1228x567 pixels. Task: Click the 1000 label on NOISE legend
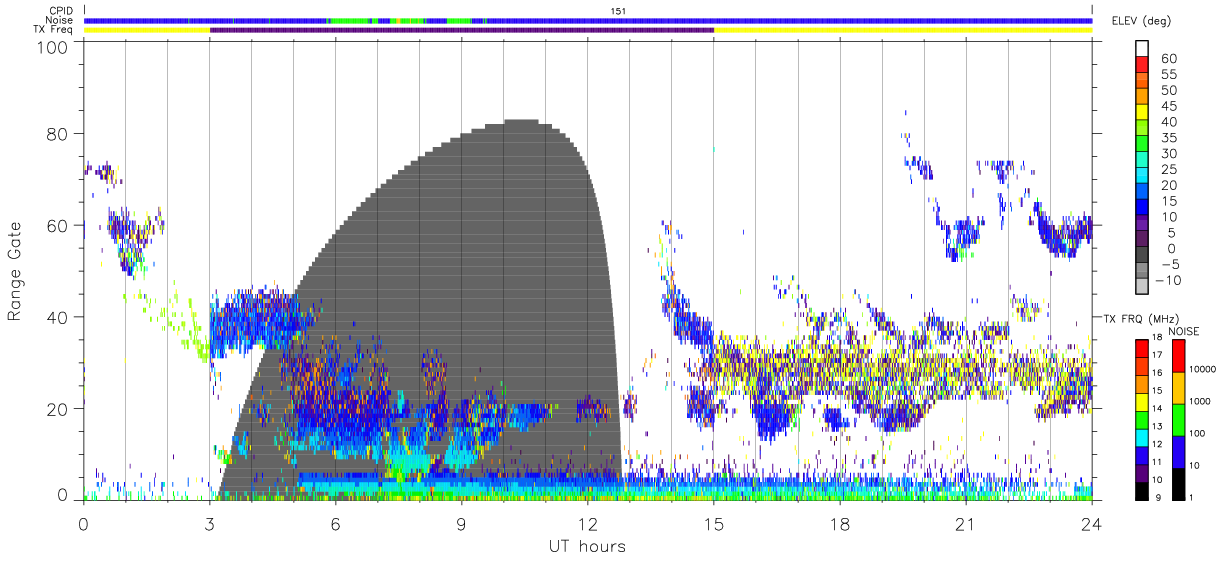pos(1201,401)
